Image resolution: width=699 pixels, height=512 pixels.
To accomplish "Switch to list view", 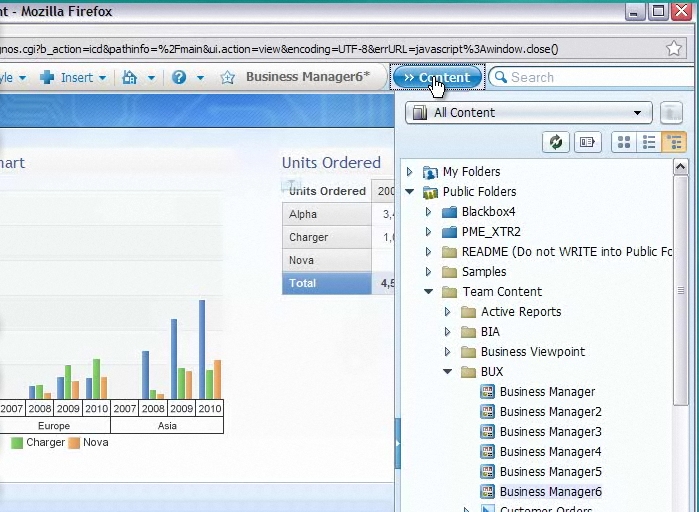I will pos(649,142).
